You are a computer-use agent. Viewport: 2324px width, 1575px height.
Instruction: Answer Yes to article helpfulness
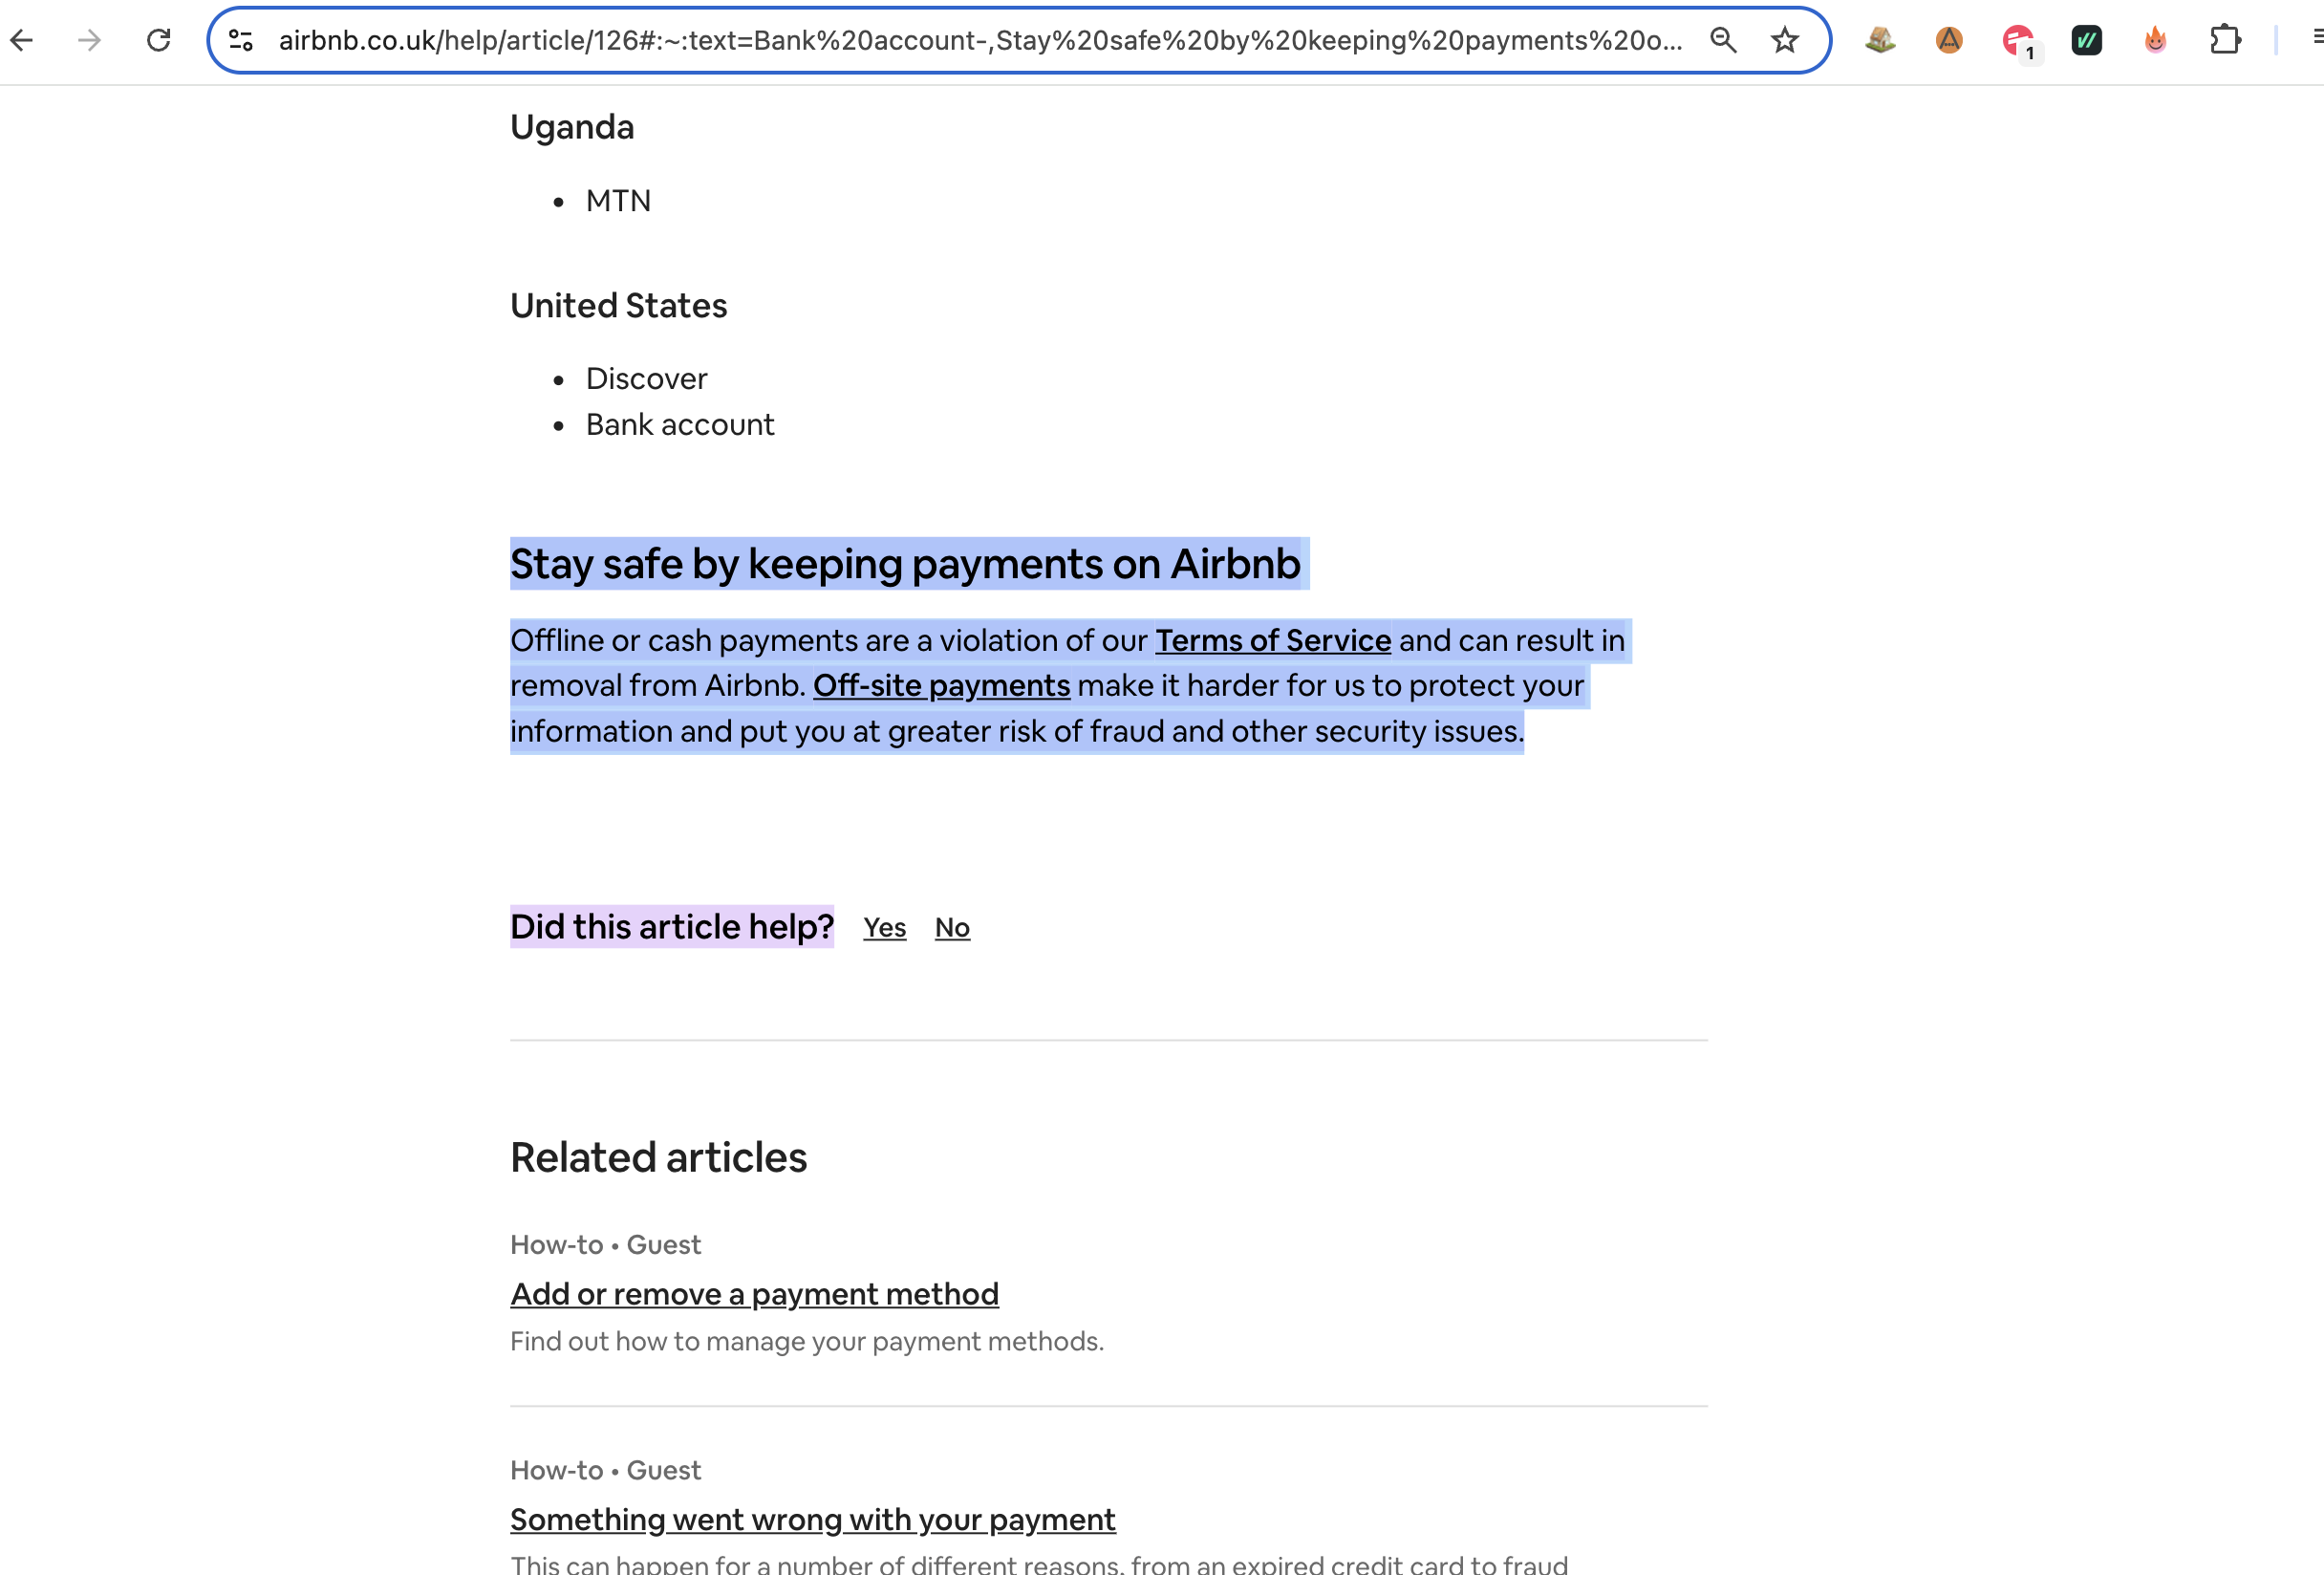click(x=885, y=928)
